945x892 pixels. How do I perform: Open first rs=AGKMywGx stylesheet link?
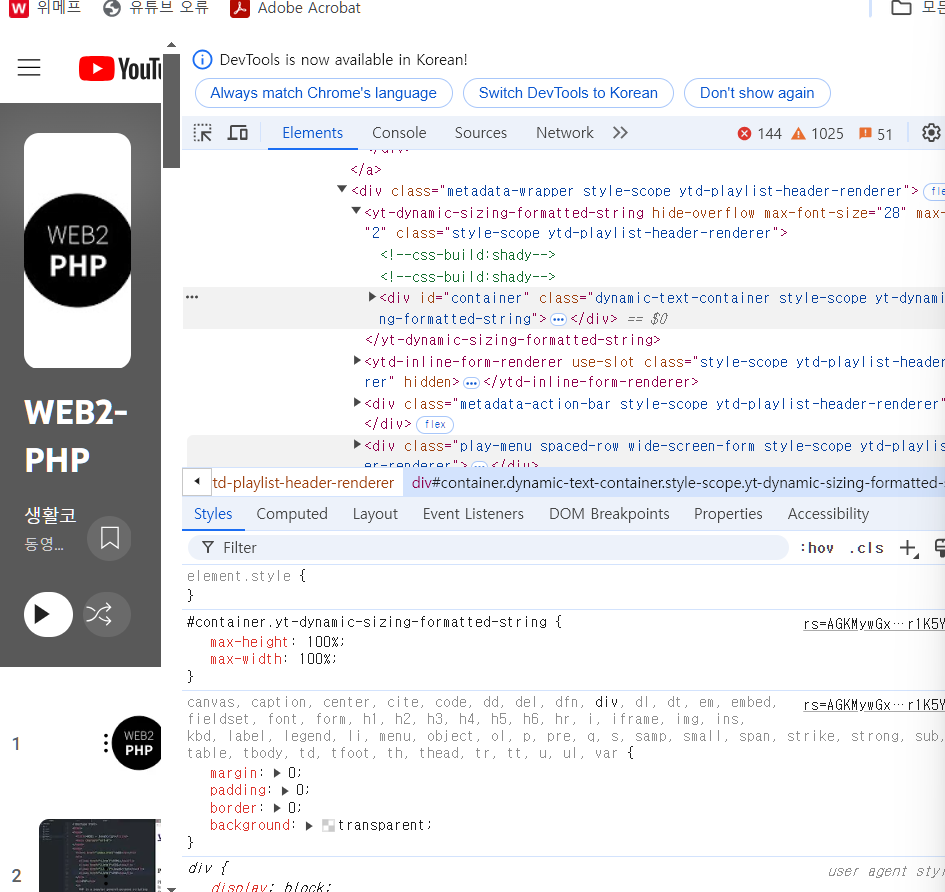pyautogui.click(x=874, y=624)
